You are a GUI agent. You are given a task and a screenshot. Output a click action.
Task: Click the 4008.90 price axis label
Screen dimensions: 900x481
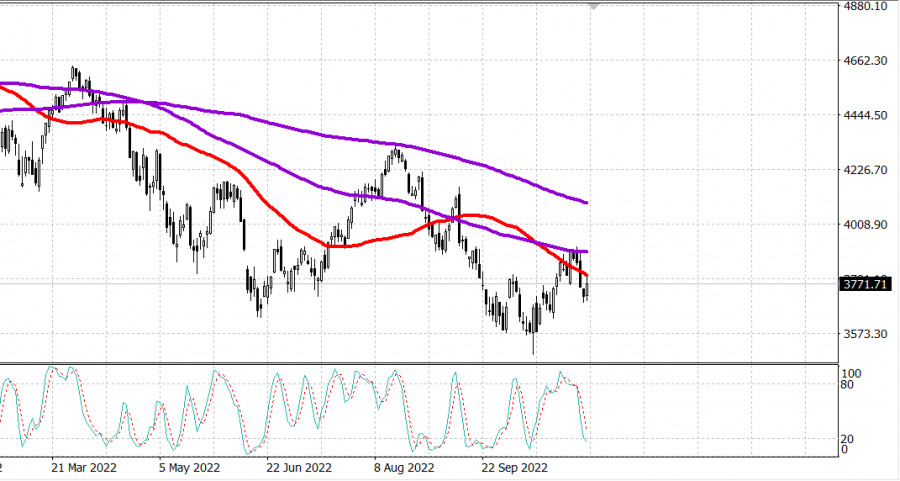tap(866, 225)
